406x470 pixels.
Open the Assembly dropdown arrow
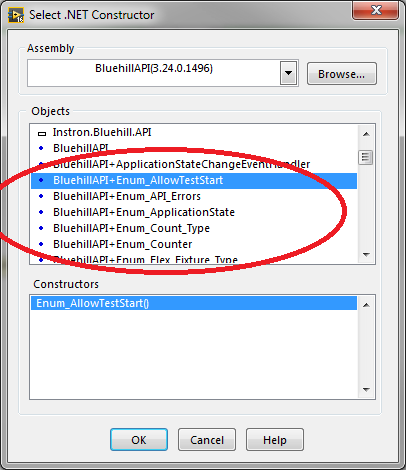coord(289,73)
